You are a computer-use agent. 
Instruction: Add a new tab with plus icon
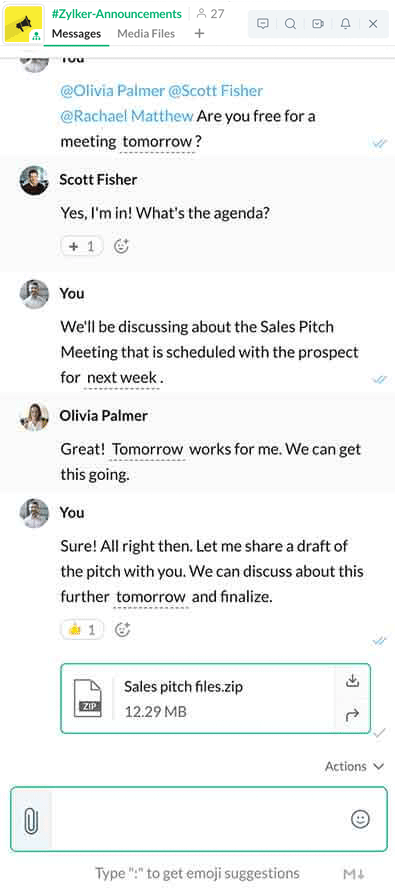199,34
